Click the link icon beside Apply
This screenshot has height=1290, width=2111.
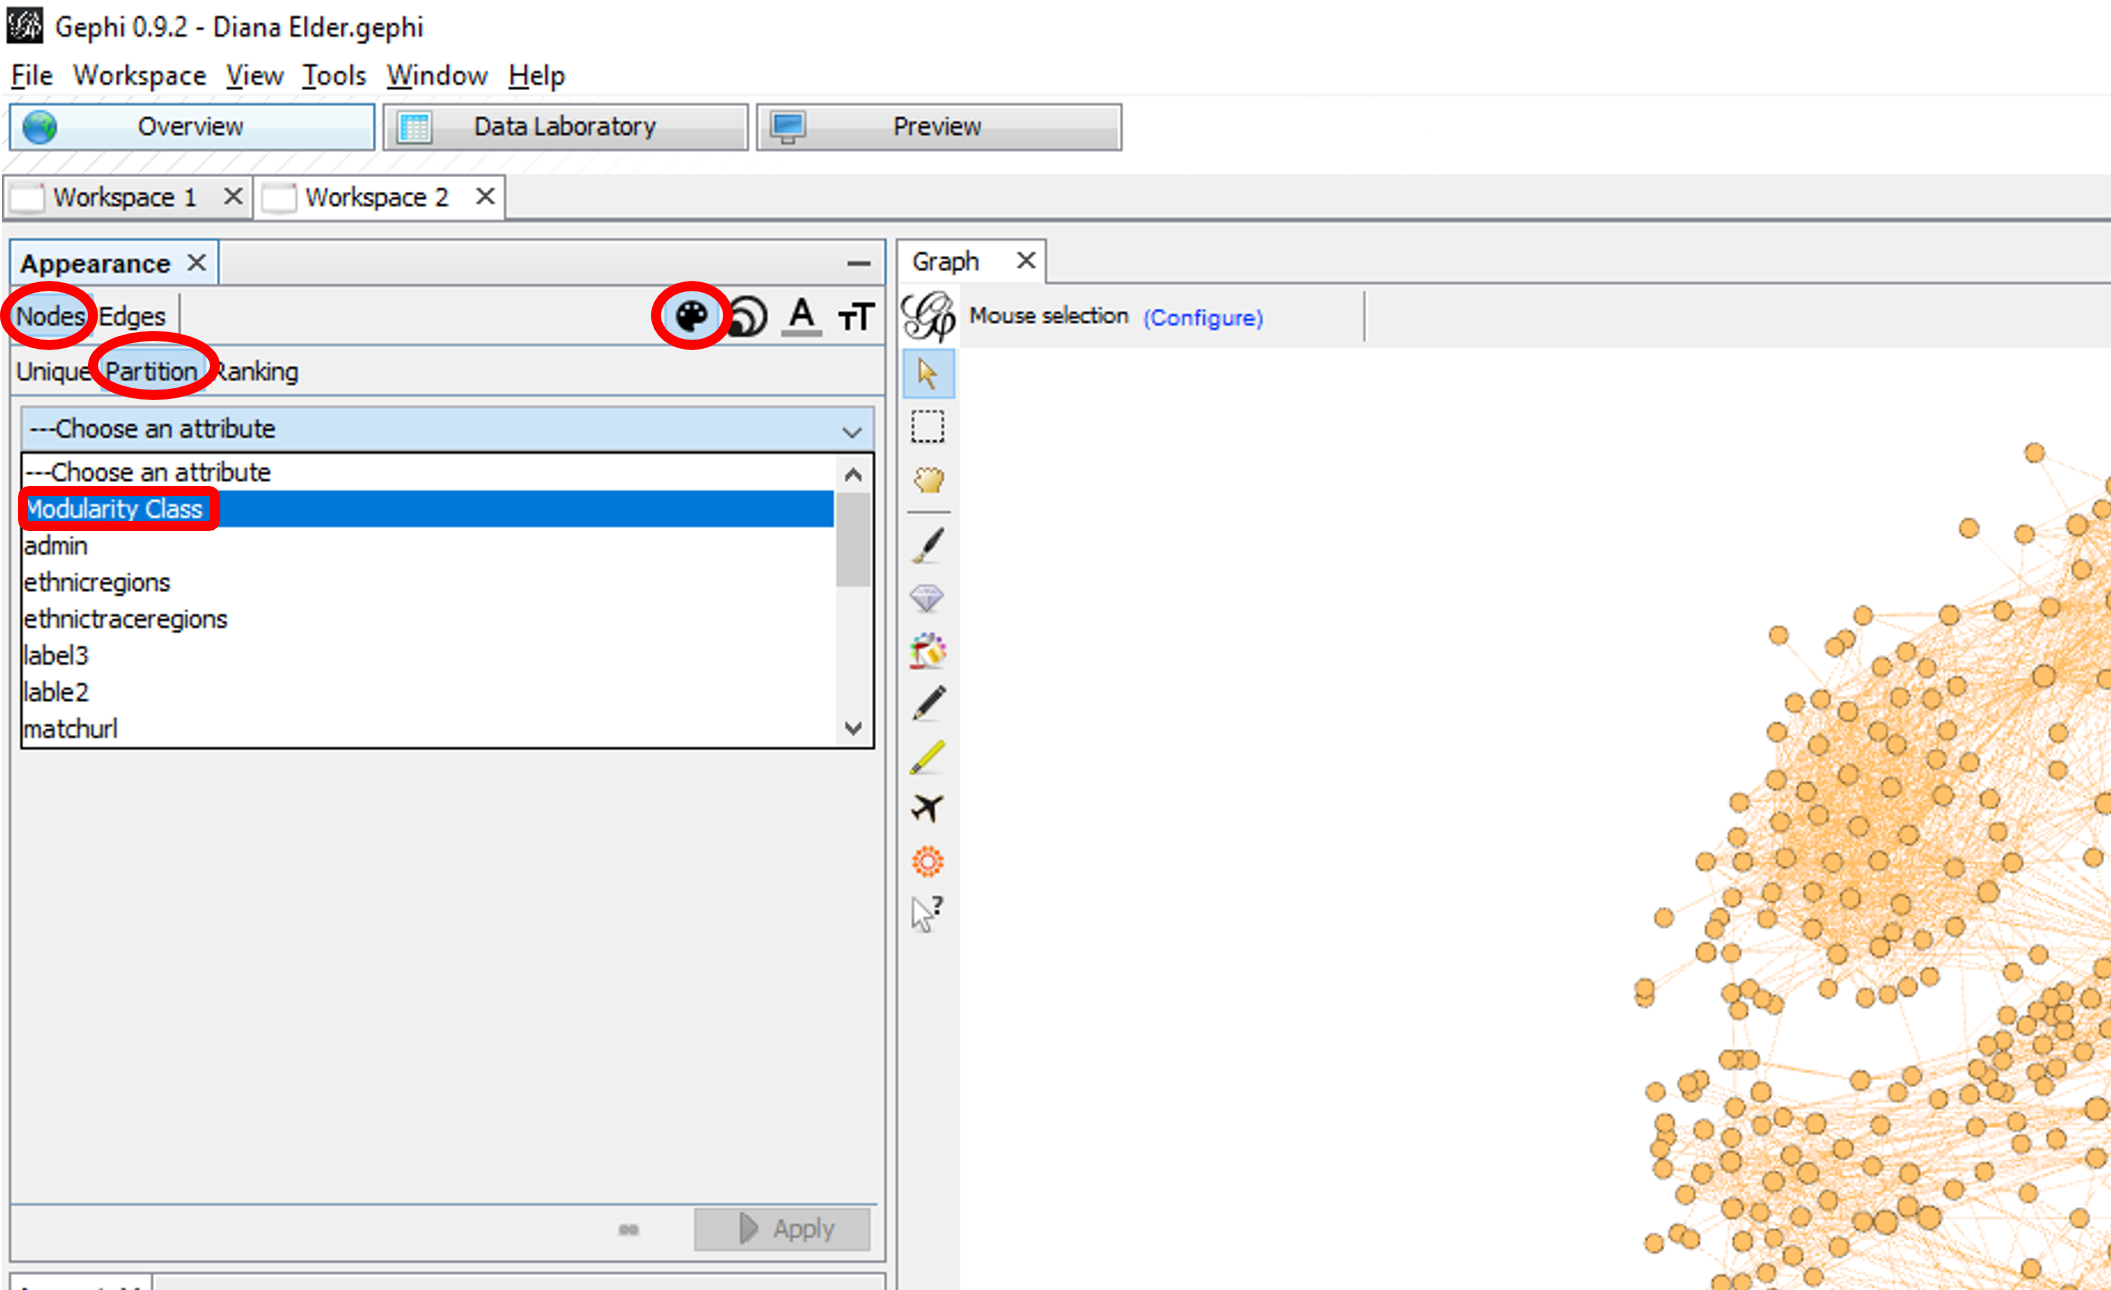point(629,1230)
